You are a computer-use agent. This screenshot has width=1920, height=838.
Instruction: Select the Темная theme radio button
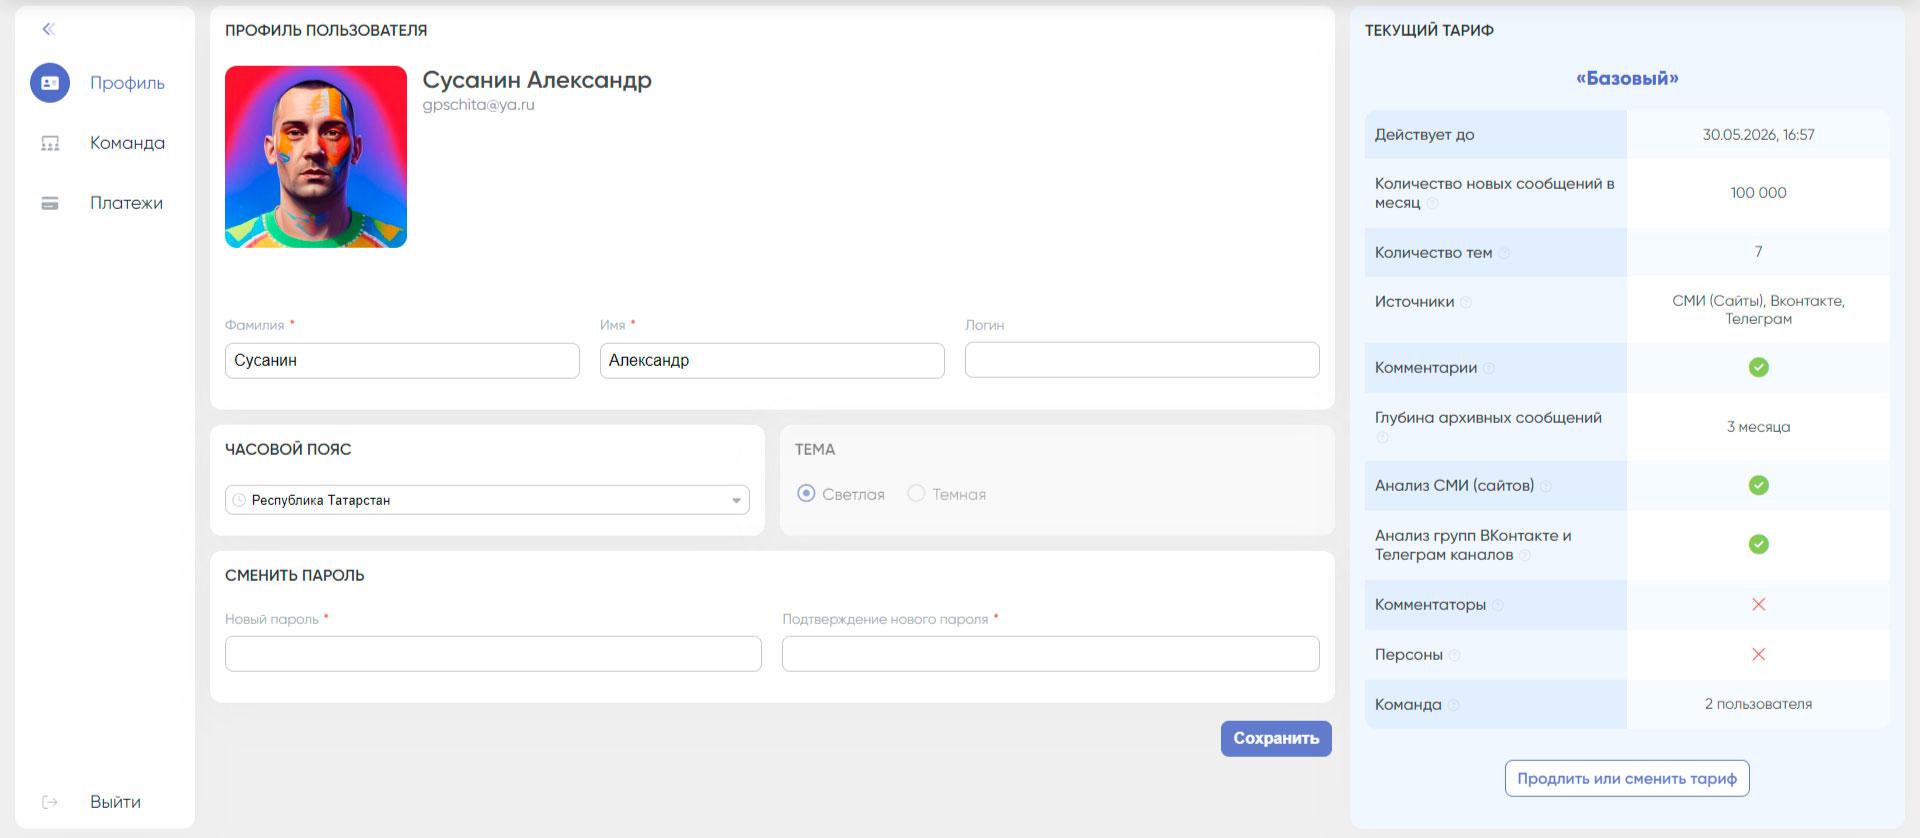click(916, 493)
